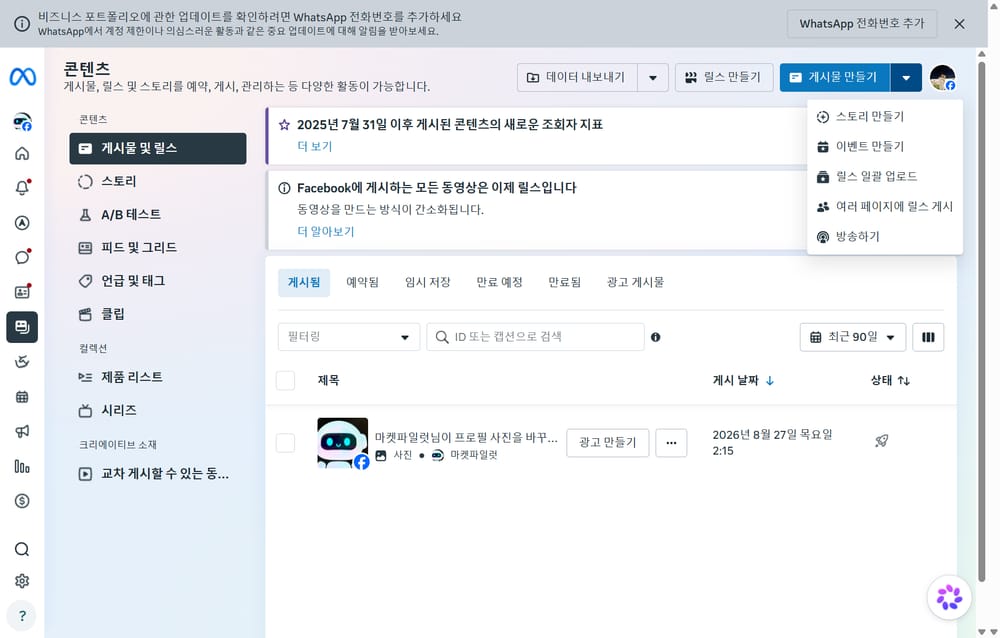Toggle 게시물 만들기 dropdown arrow
This screenshot has height=638, width=1000.
(x=906, y=78)
